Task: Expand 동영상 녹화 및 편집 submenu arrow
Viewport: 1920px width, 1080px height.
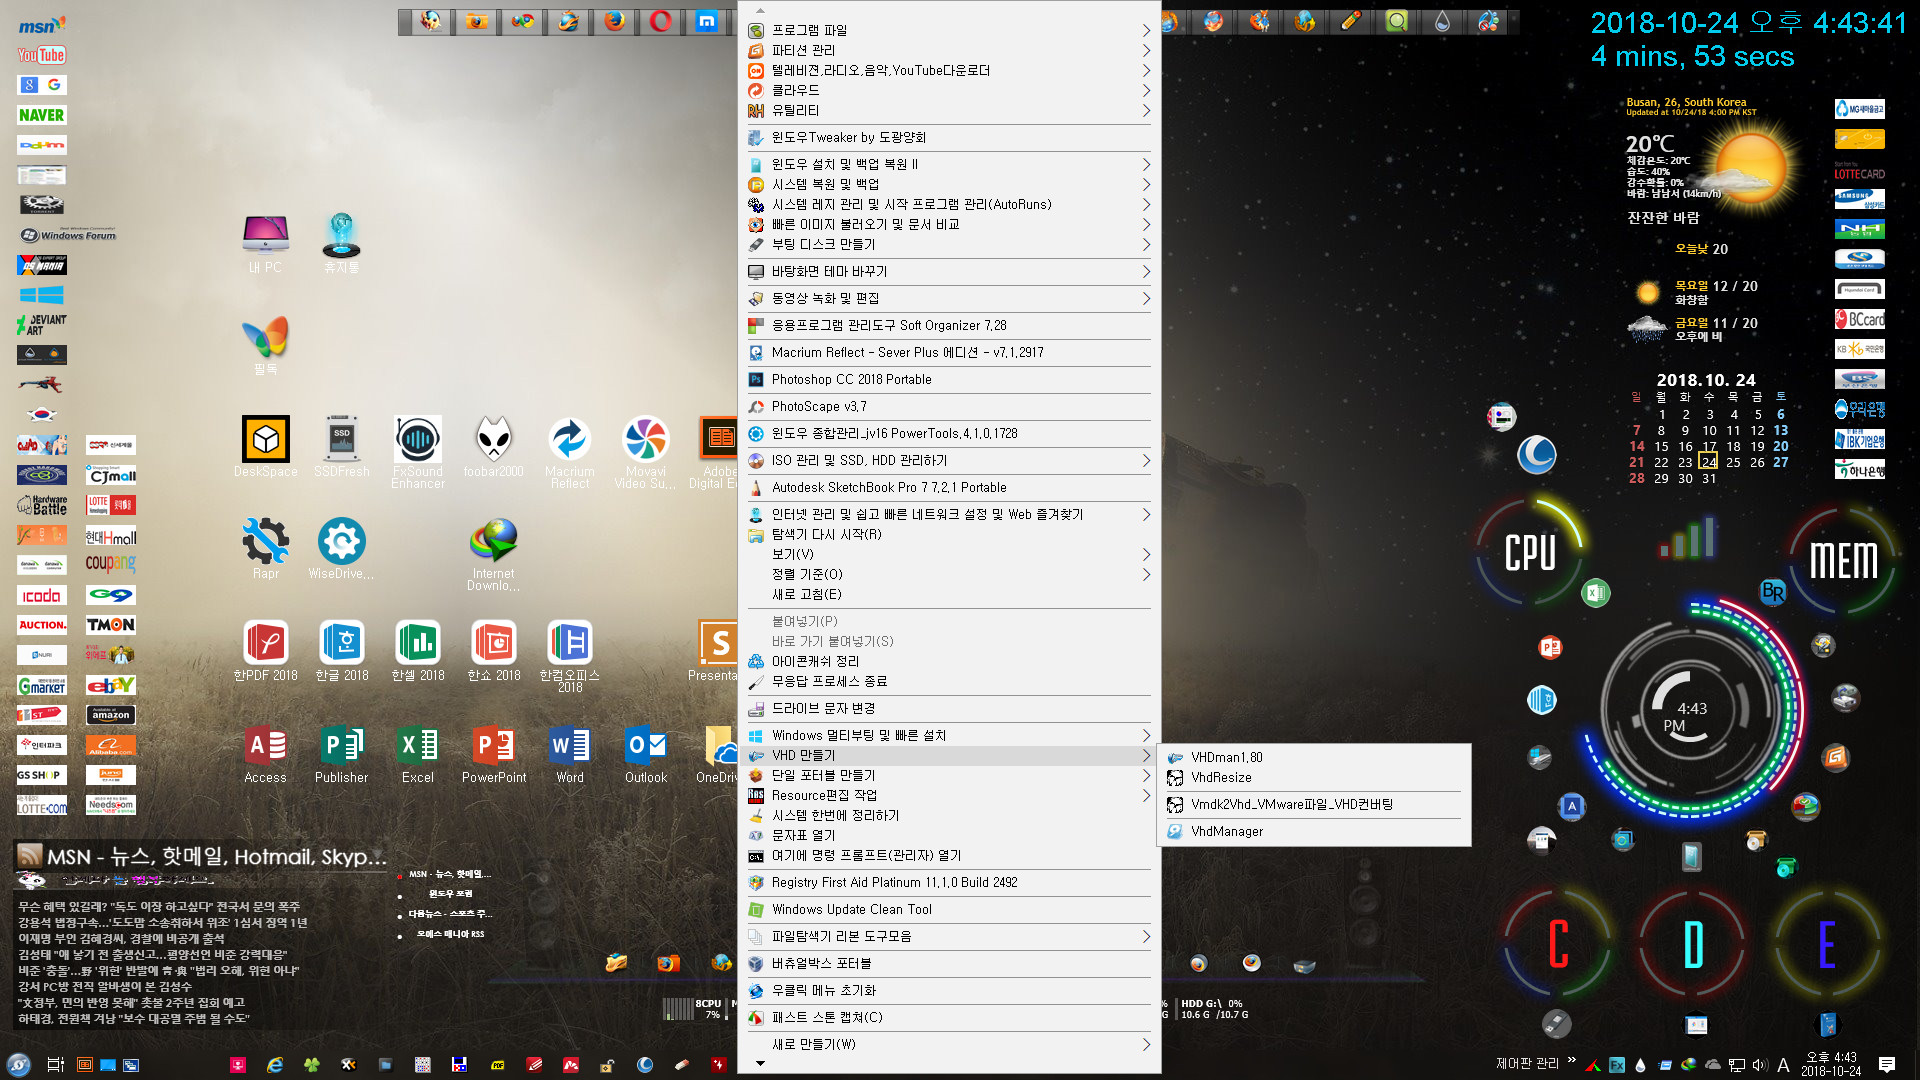Action: [1146, 298]
